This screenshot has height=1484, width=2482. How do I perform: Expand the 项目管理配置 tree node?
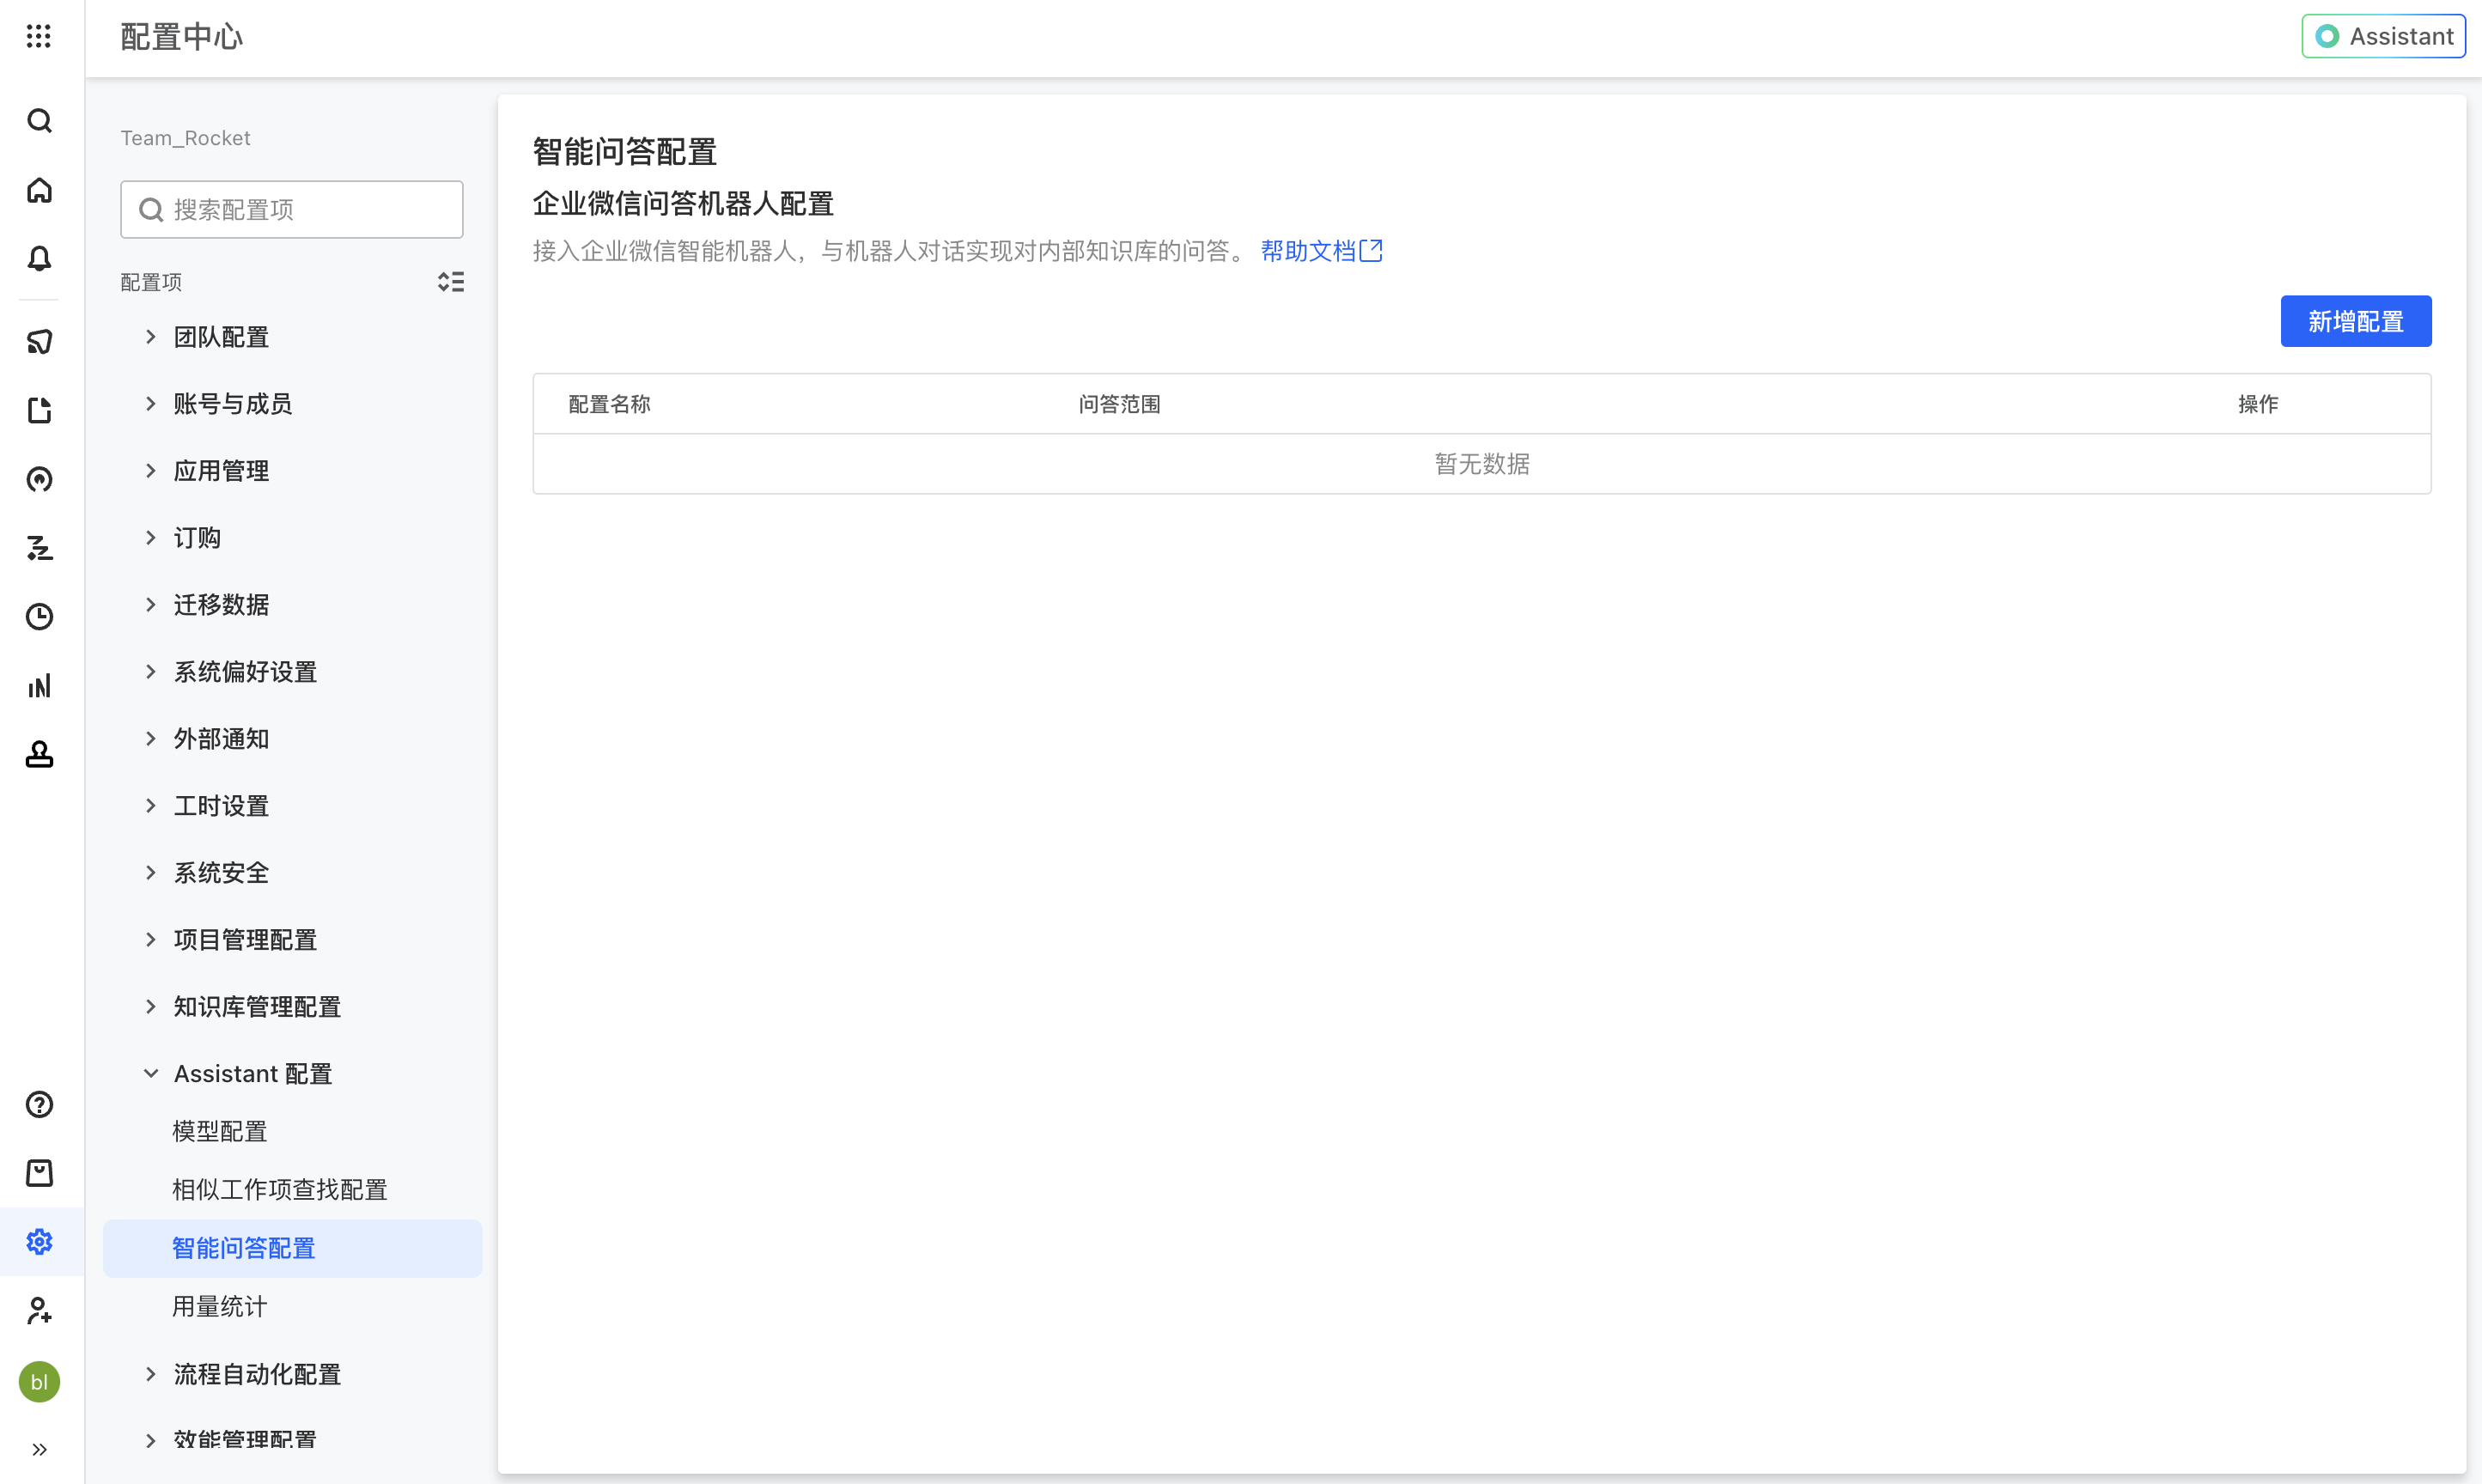pyautogui.click(x=151, y=940)
